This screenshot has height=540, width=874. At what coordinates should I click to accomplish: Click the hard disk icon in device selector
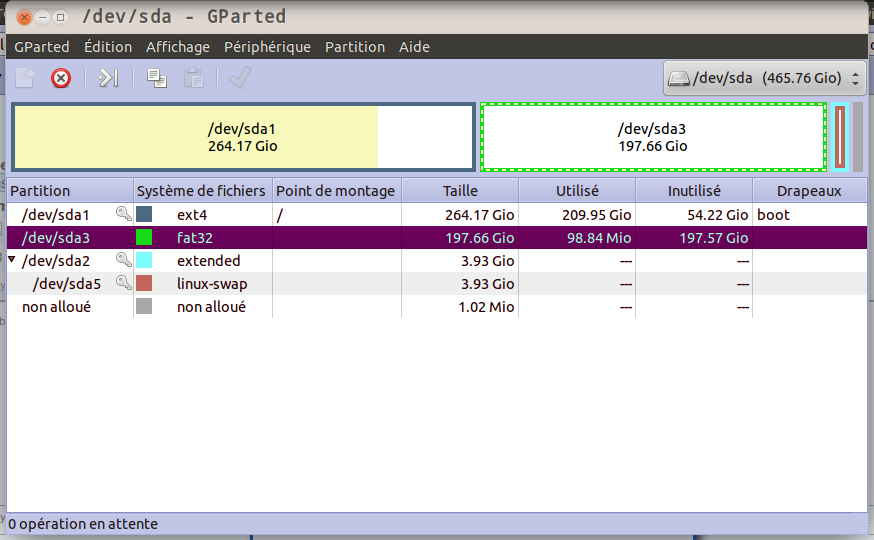click(678, 79)
